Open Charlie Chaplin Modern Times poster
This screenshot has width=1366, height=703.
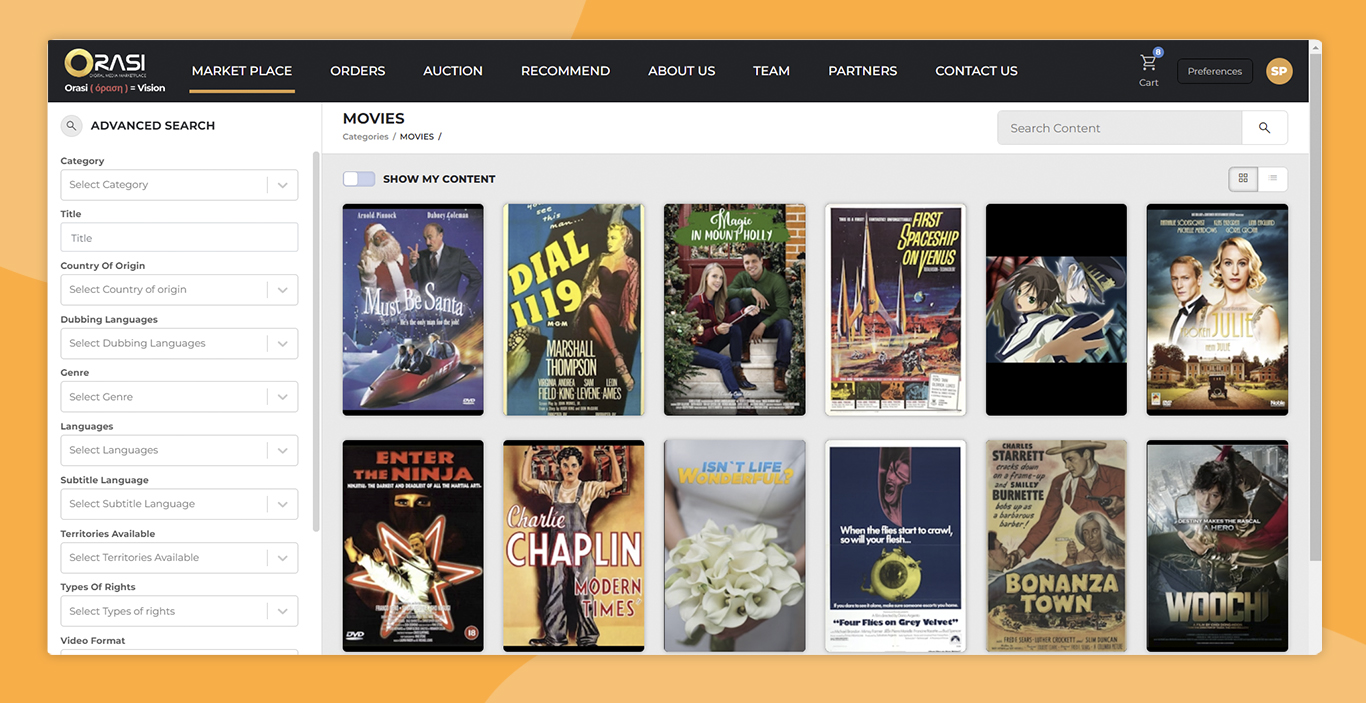point(574,546)
